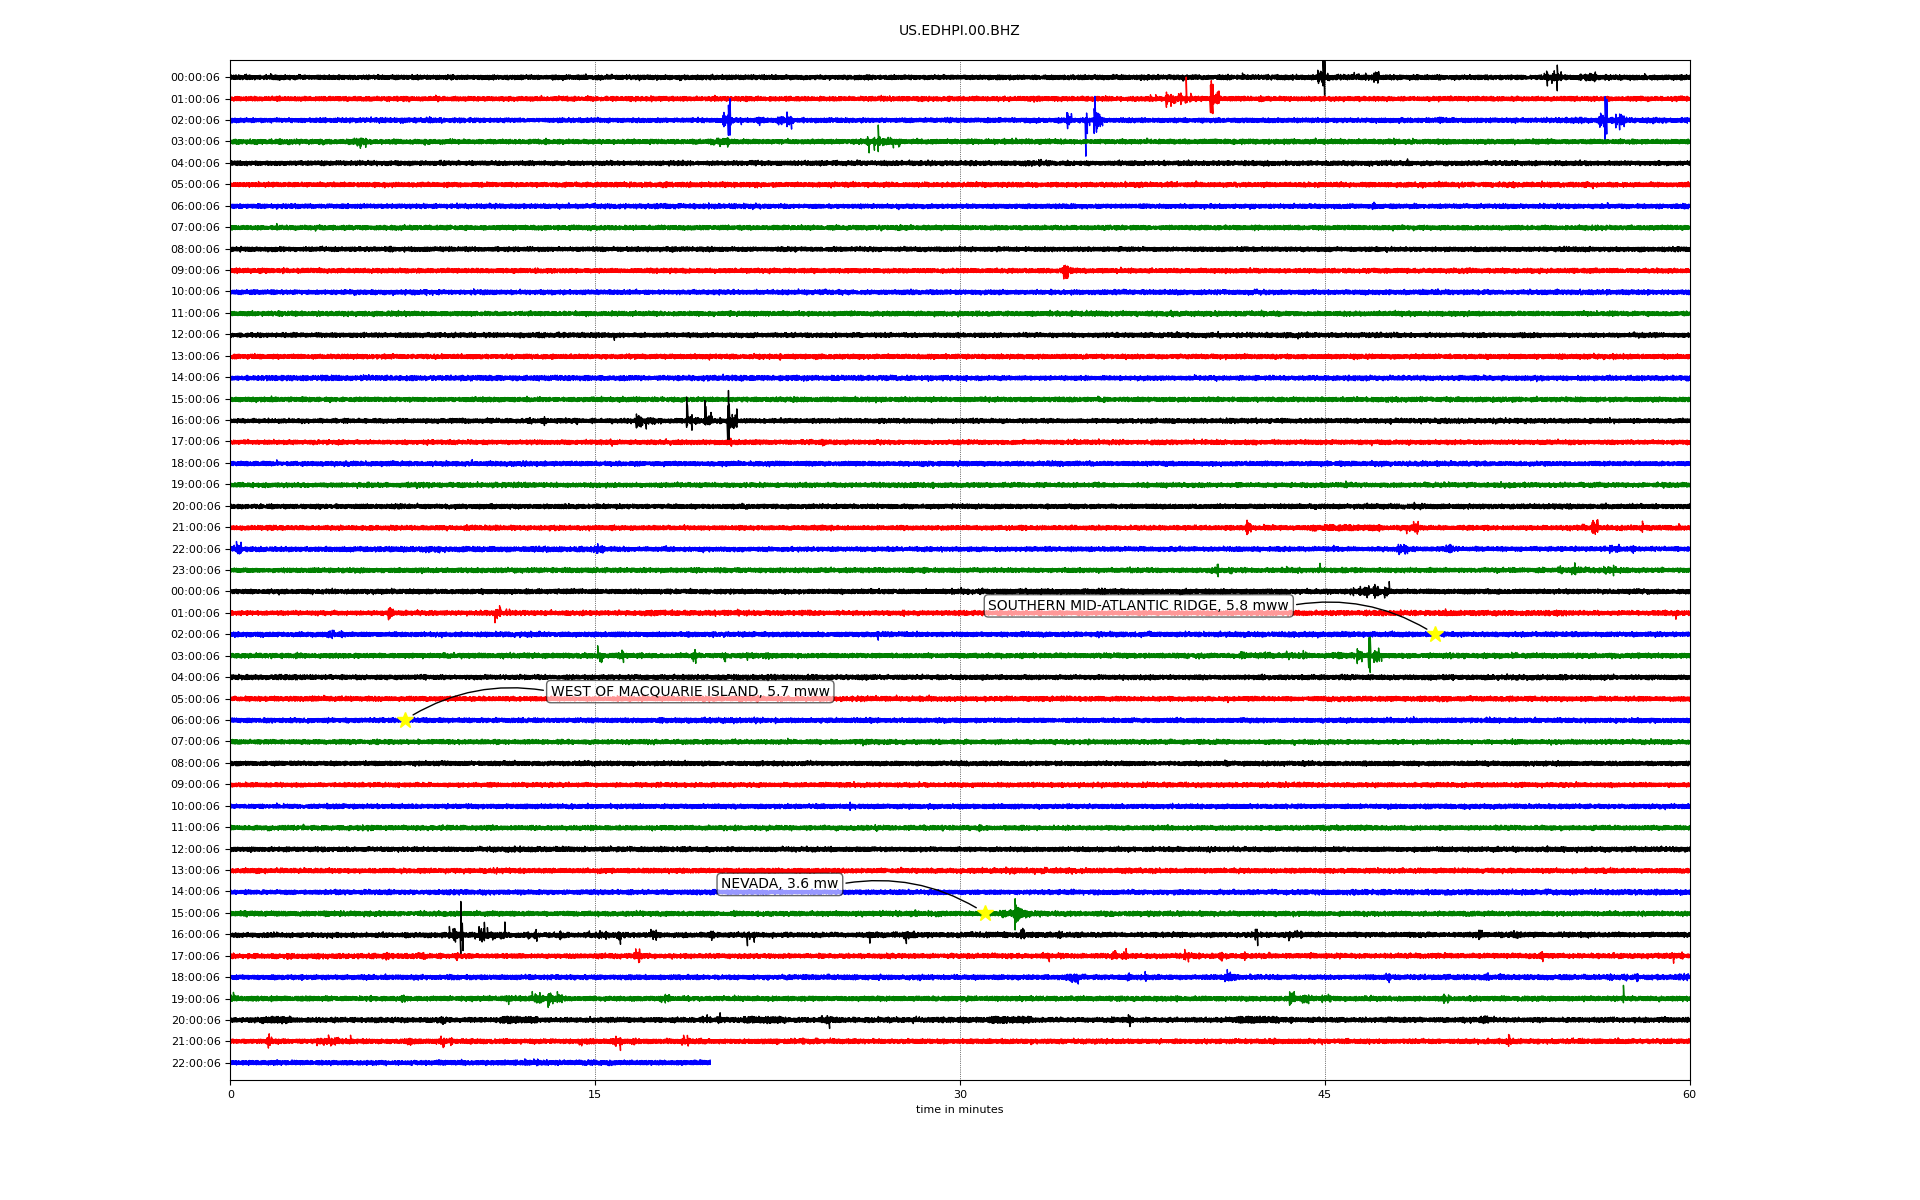Click the 30 minute x-axis tick label
1920x1200 pixels.
click(960, 1094)
